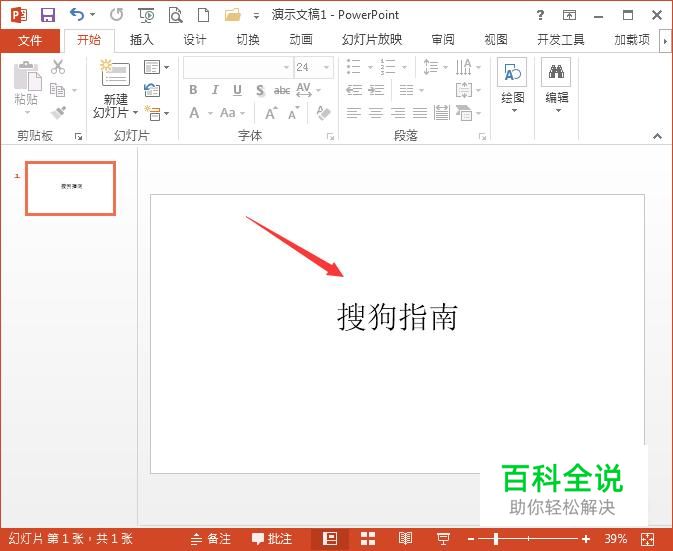Select the Format Painter brush
This screenshot has height=551, width=673.
coord(58,112)
